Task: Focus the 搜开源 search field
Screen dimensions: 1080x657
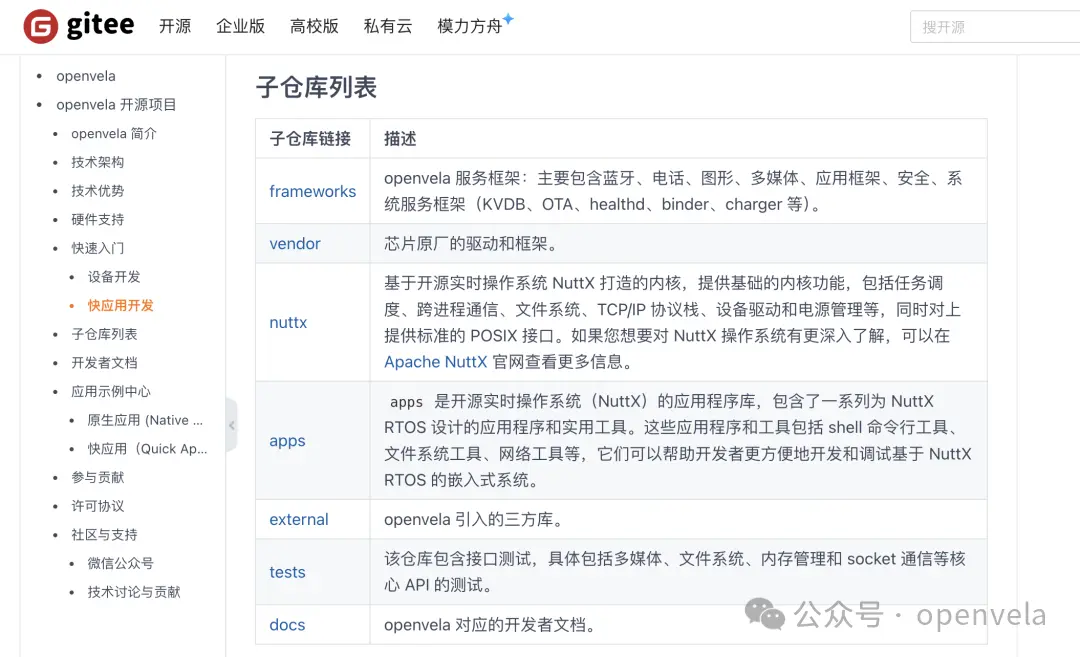Action: pos(995,27)
